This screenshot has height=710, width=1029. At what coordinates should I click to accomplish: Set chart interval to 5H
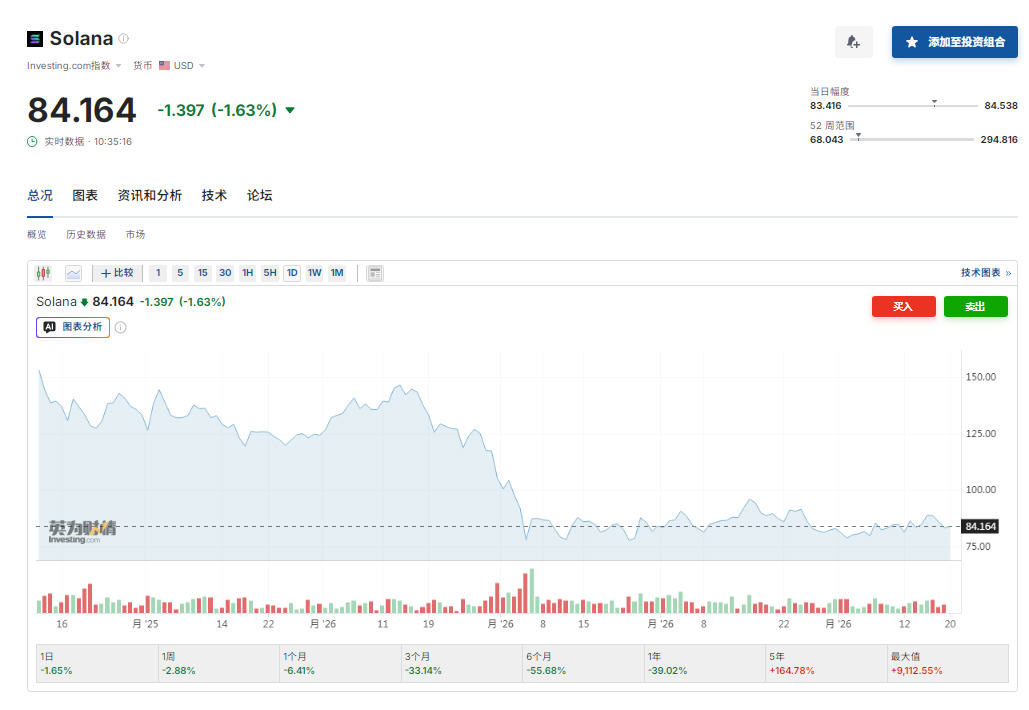270,273
